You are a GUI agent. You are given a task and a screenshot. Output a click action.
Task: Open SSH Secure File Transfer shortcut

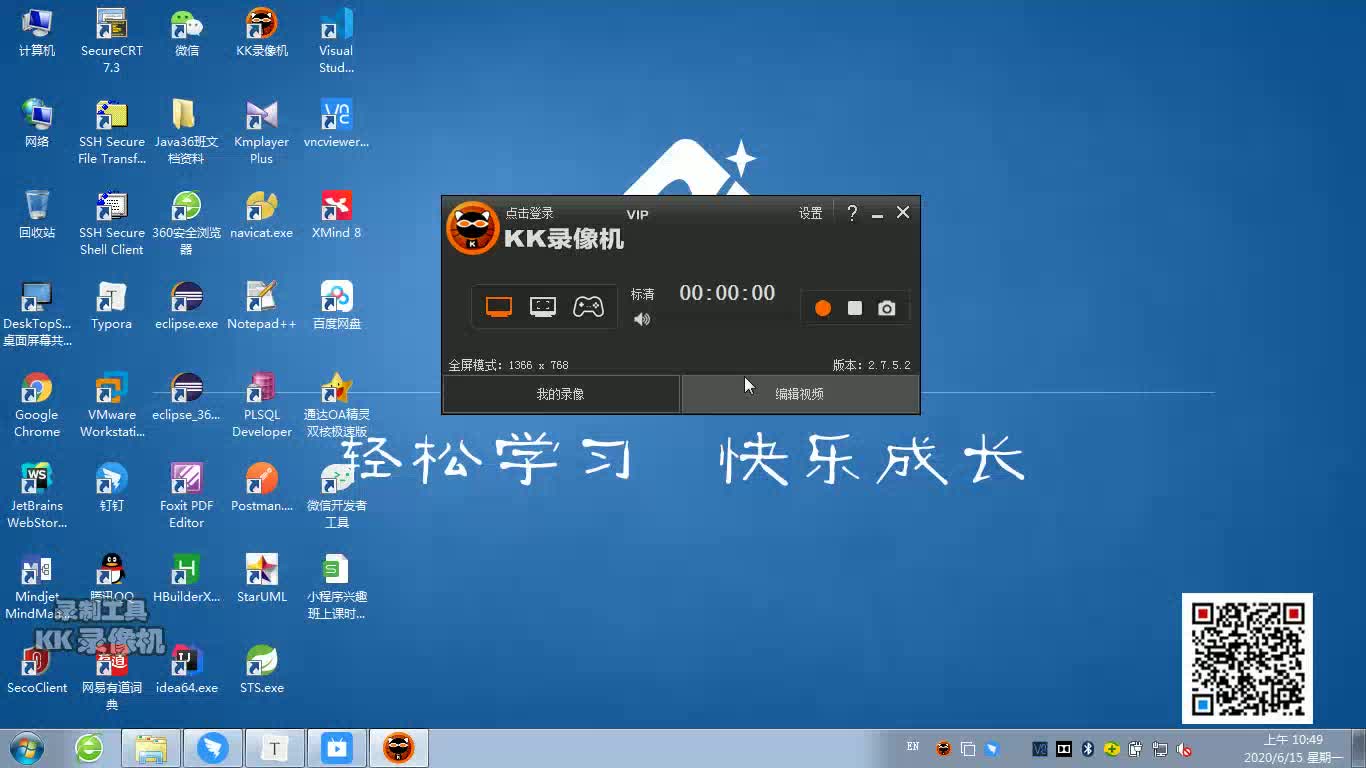pos(112,132)
